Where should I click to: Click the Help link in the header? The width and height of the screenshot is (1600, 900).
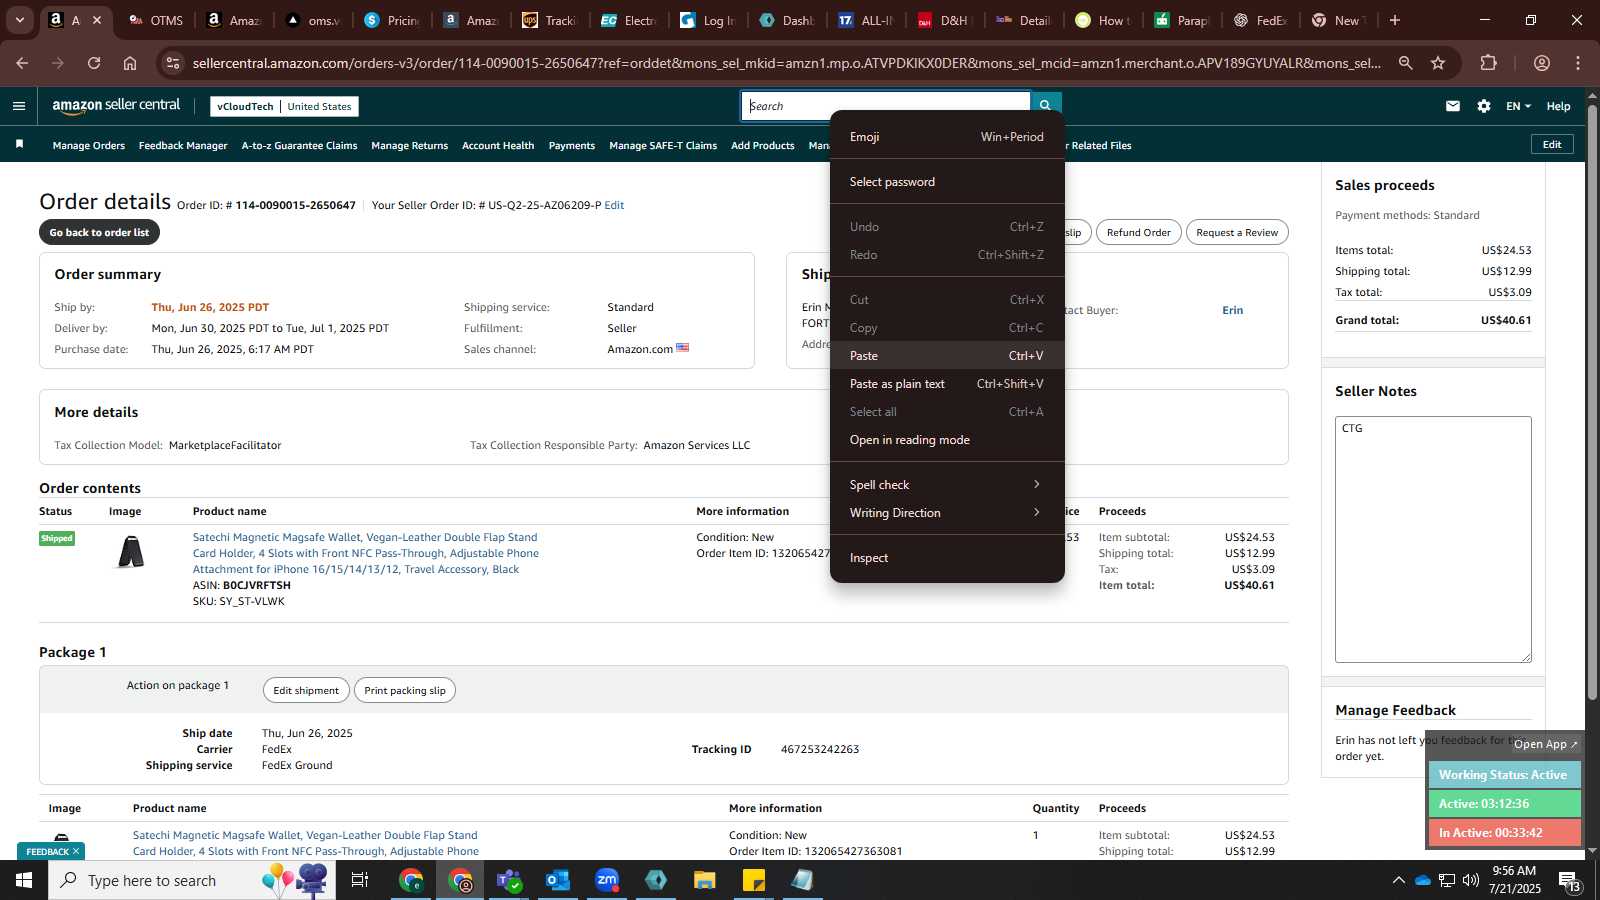tap(1558, 106)
